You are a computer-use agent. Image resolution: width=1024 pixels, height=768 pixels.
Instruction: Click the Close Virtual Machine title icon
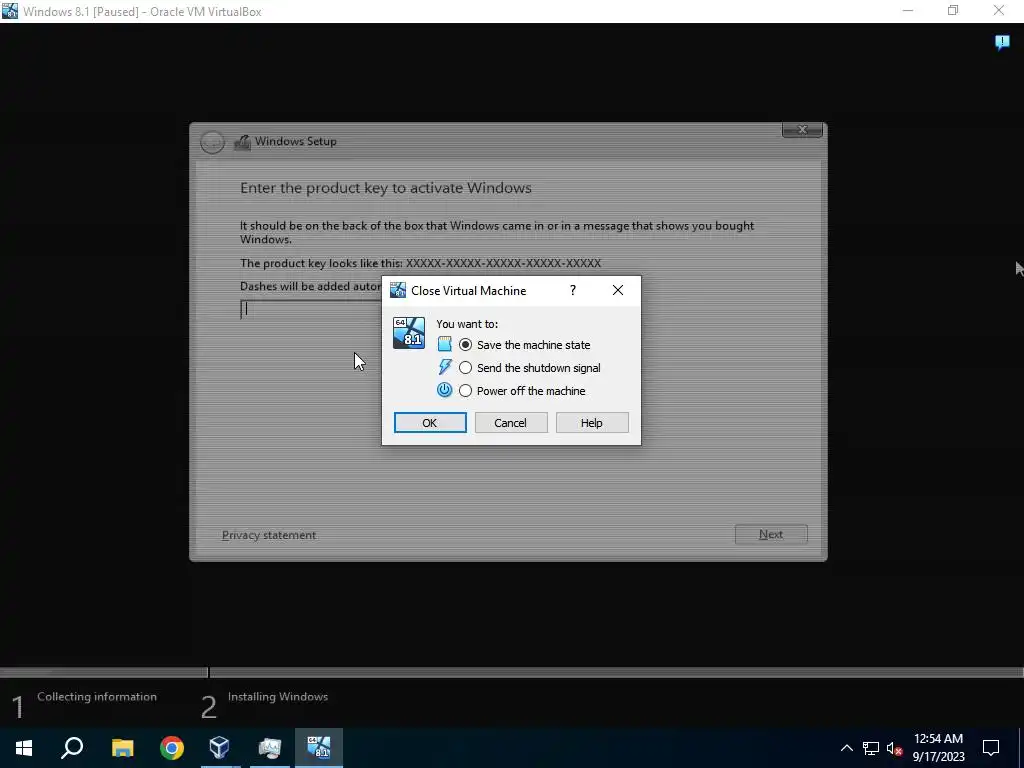398,290
